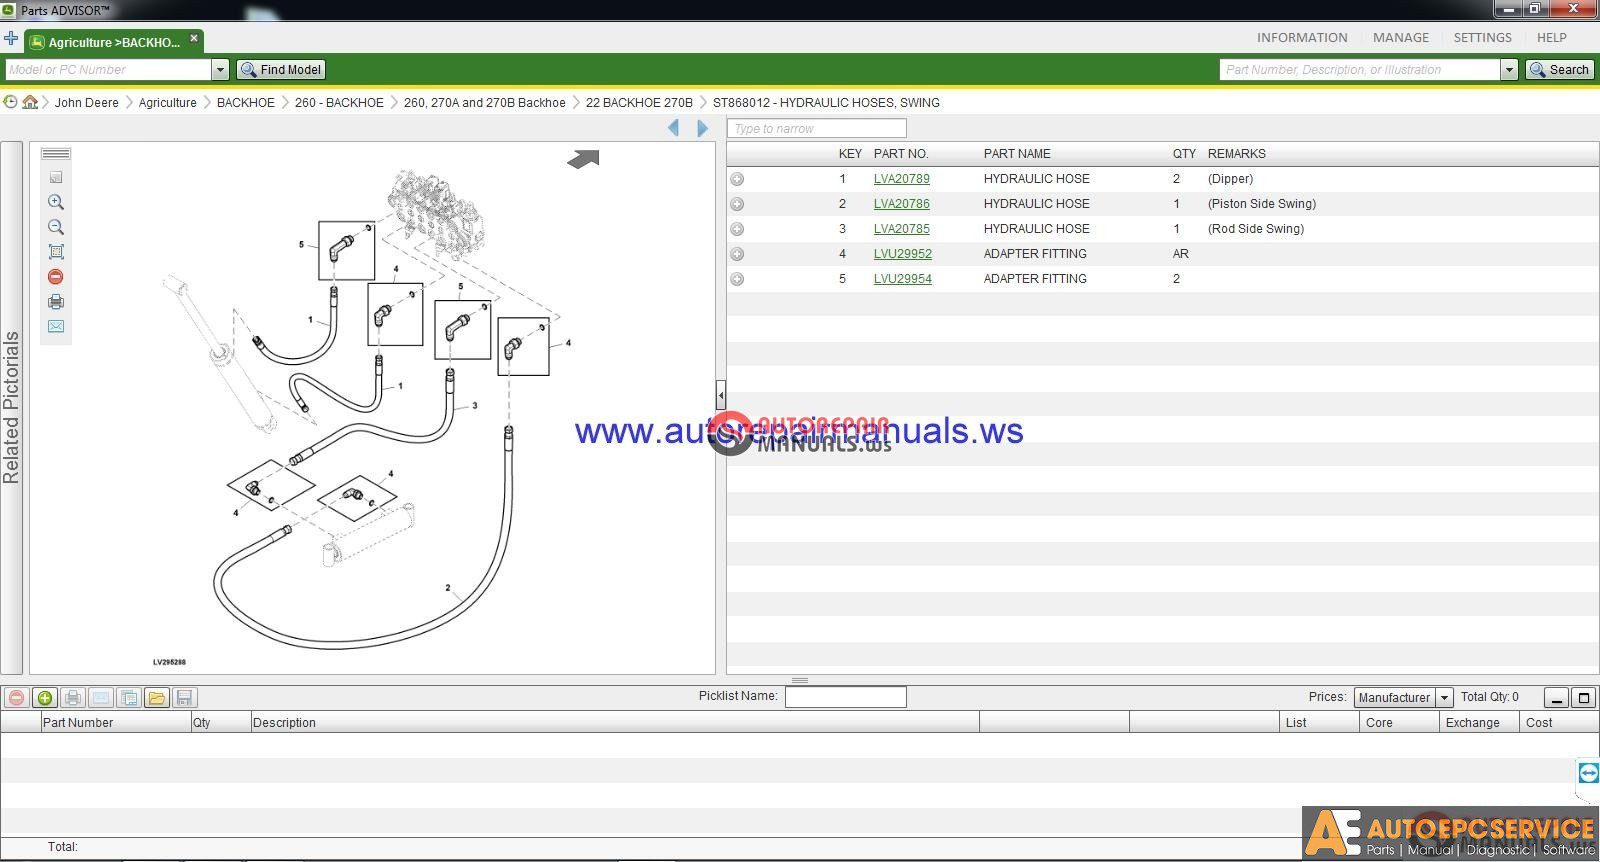
Task: Add LVA20785 row to picklist
Action: [x=737, y=229]
